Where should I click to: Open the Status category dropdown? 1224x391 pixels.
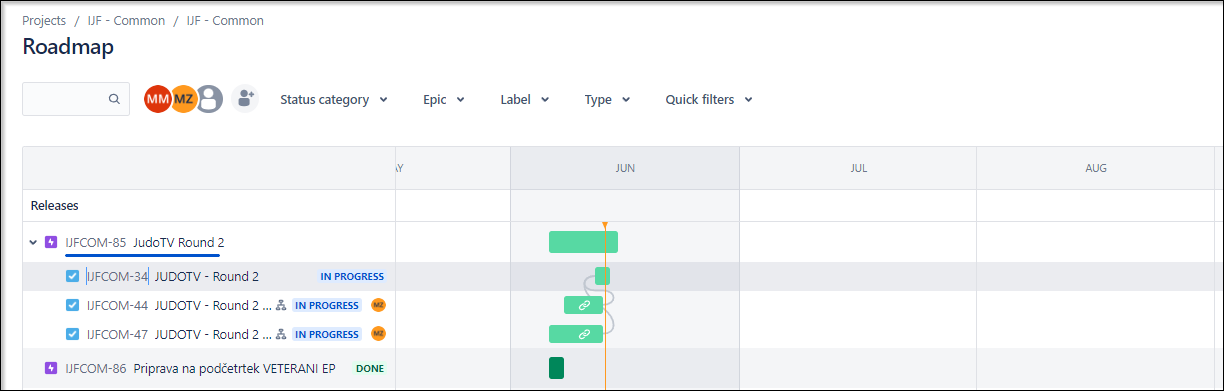tap(334, 100)
